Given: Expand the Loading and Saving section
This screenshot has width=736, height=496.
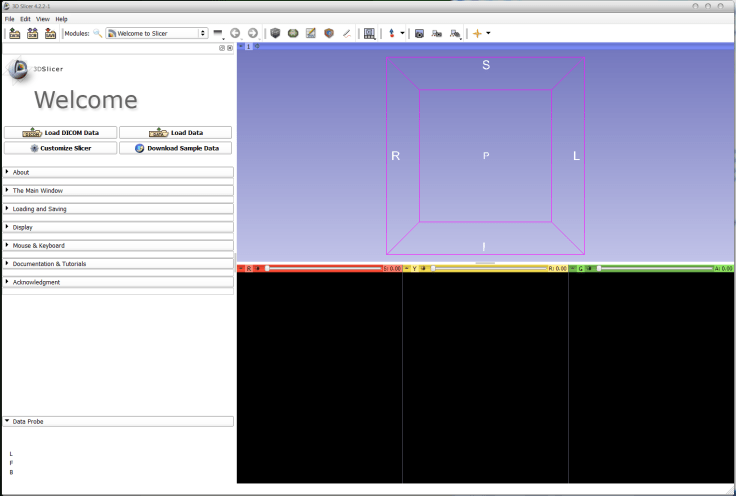Looking at the screenshot, I should (118, 209).
